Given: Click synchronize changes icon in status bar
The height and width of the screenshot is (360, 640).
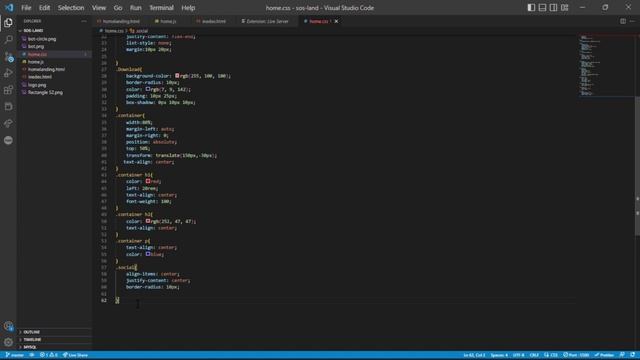Looking at the screenshot, I should (x=32, y=355).
